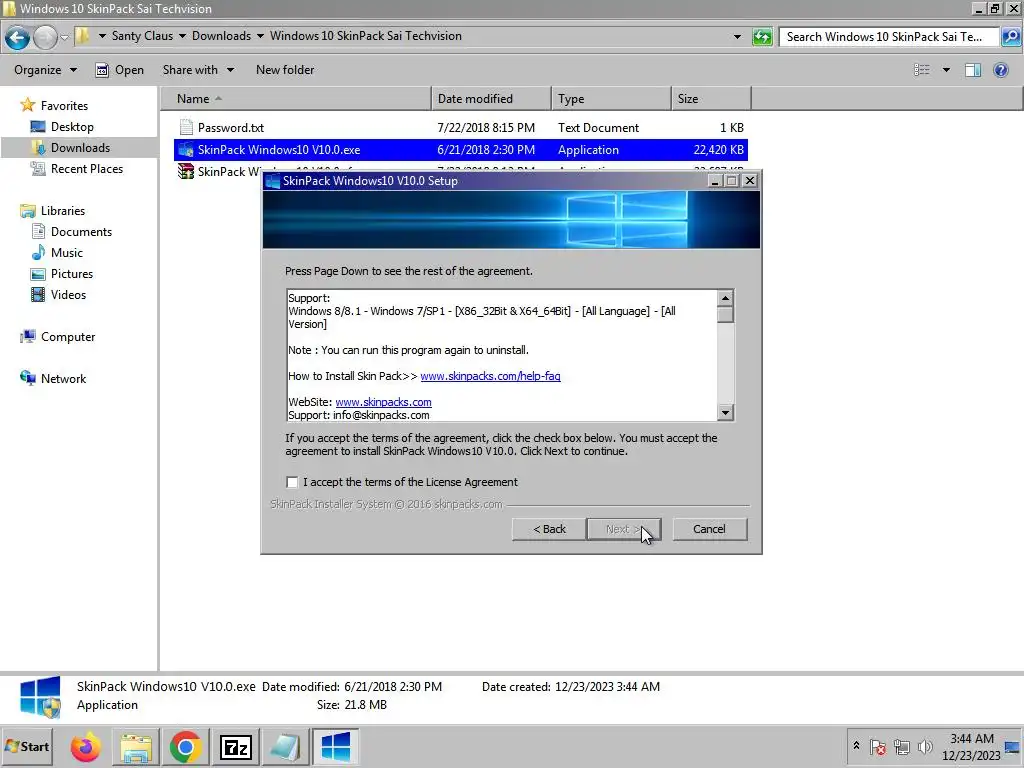Viewport: 1024px width, 768px height.
Task: Click the disabled Next button in Setup
Action: pyautogui.click(x=624, y=529)
